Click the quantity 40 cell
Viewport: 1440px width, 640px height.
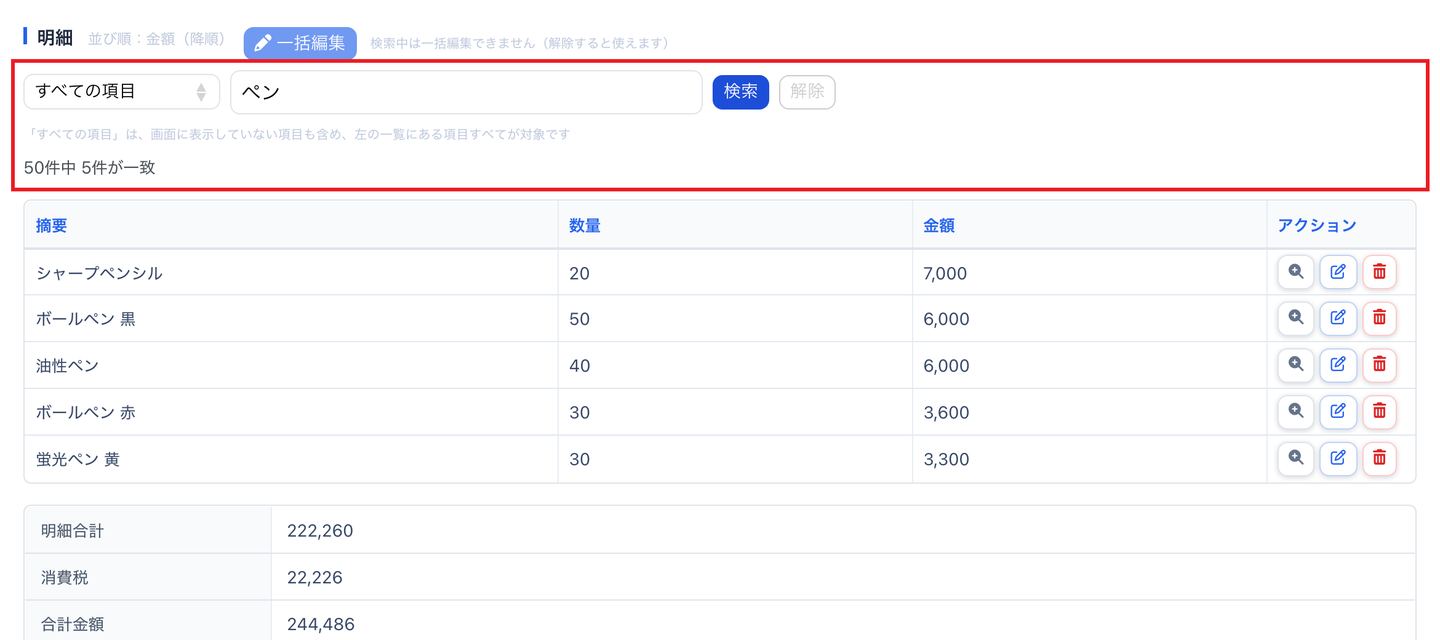[735, 366]
